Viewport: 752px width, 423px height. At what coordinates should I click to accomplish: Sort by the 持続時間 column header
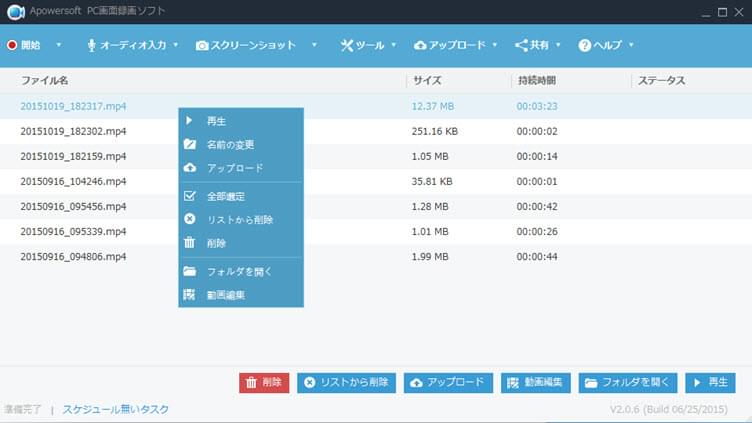click(537, 81)
